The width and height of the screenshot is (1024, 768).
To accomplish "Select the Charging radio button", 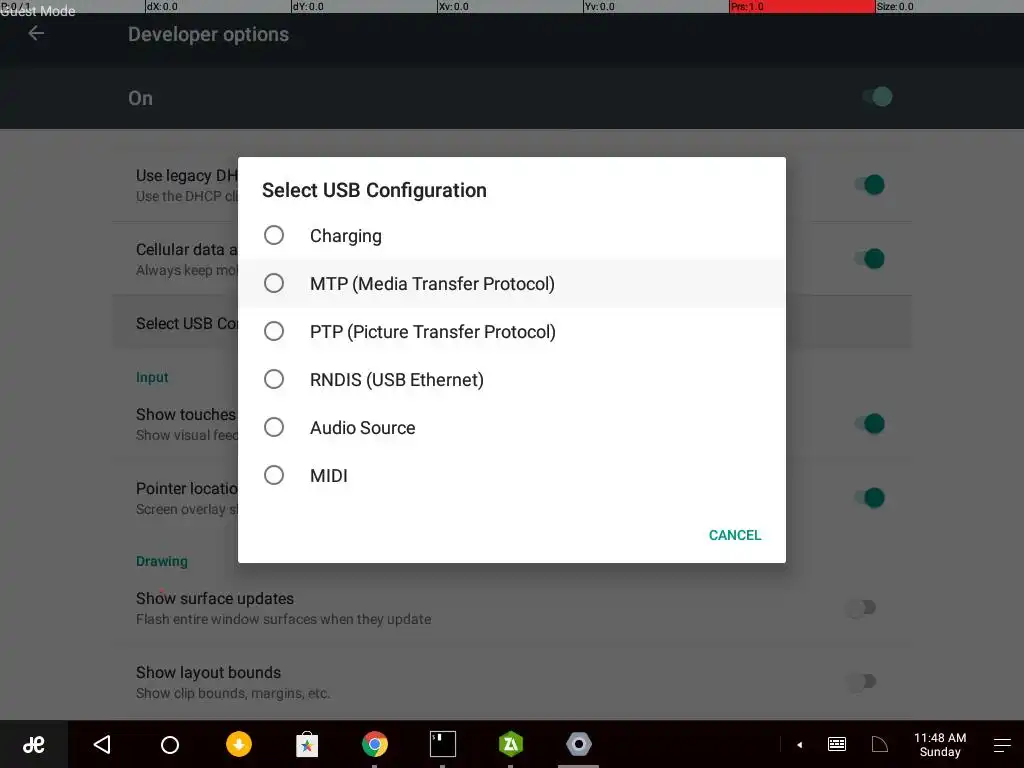I will click(274, 235).
